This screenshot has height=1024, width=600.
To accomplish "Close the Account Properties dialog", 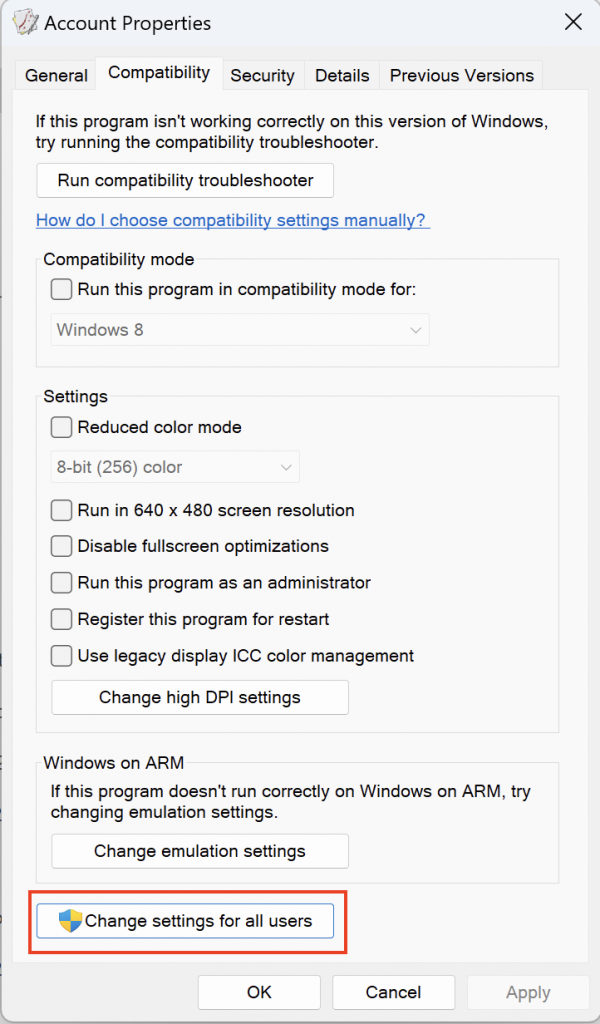I will coord(573,22).
